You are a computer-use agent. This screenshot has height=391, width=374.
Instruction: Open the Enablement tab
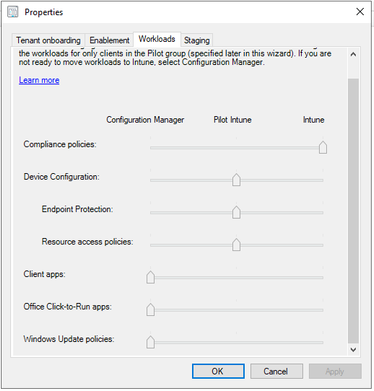pyautogui.click(x=109, y=40)
